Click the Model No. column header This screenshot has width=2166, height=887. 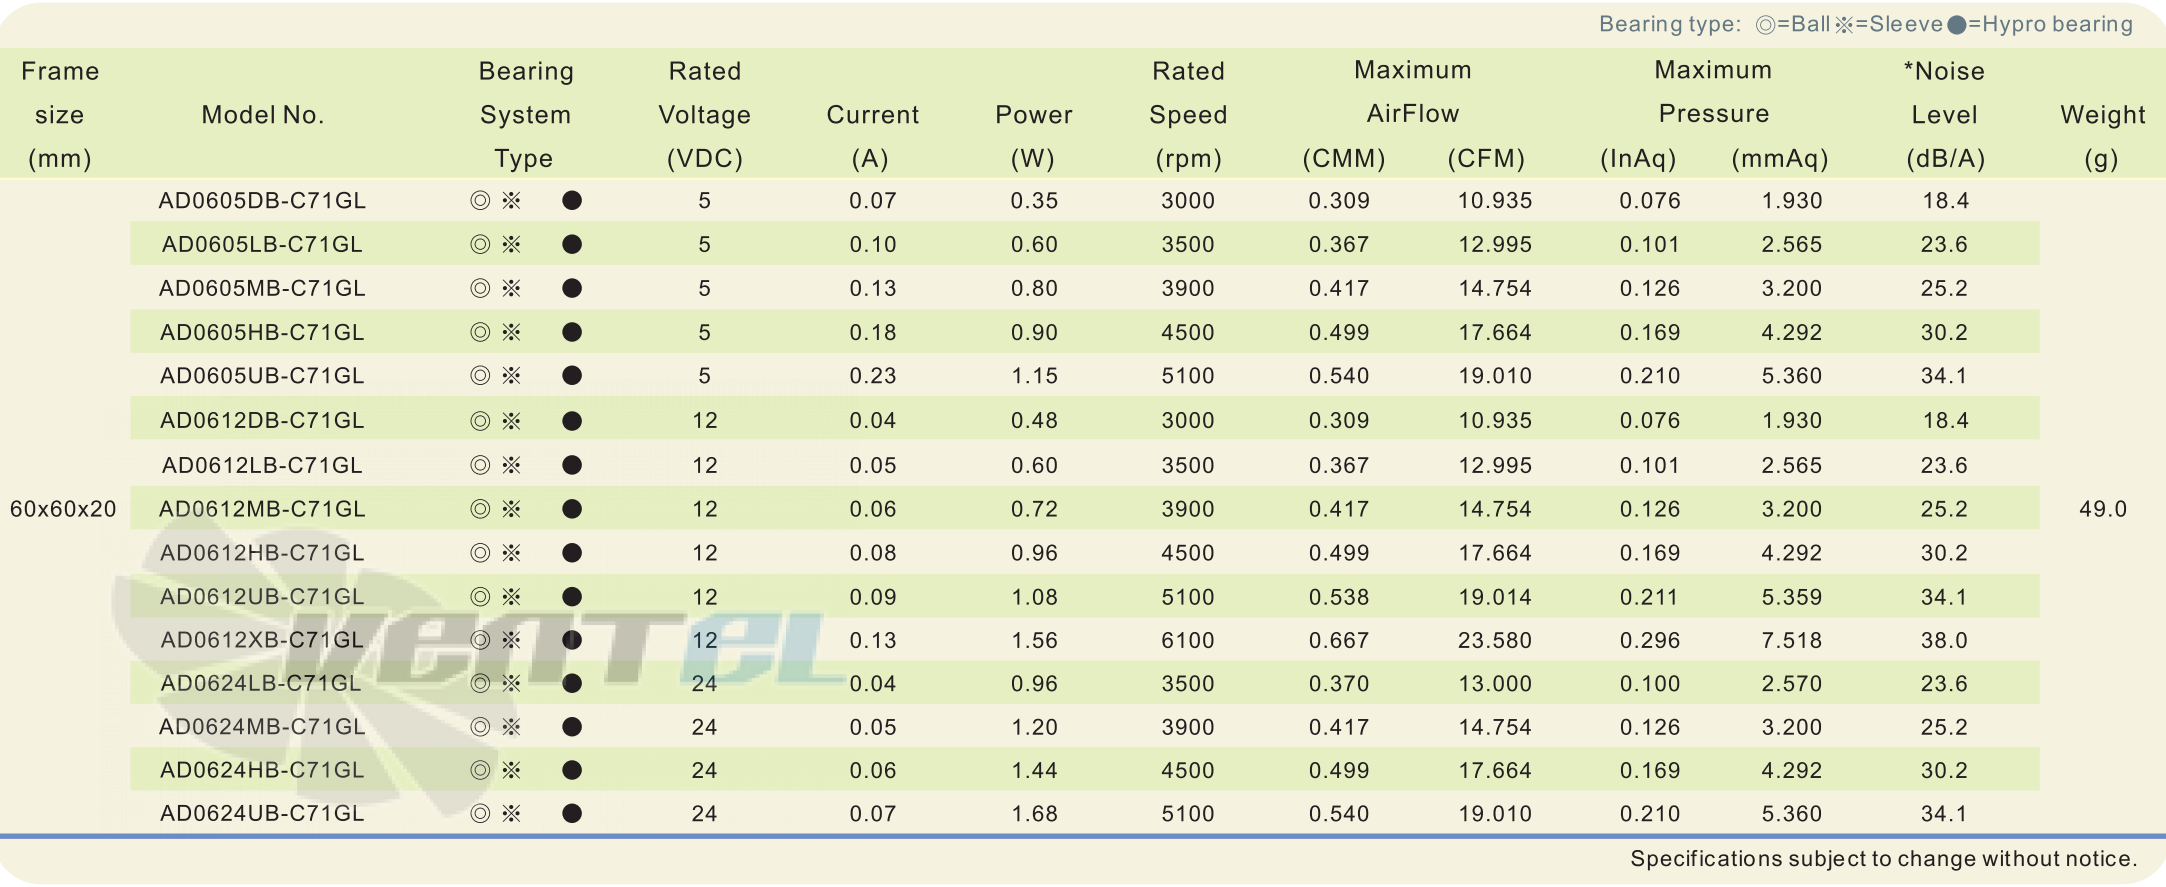tap(263, 115)
